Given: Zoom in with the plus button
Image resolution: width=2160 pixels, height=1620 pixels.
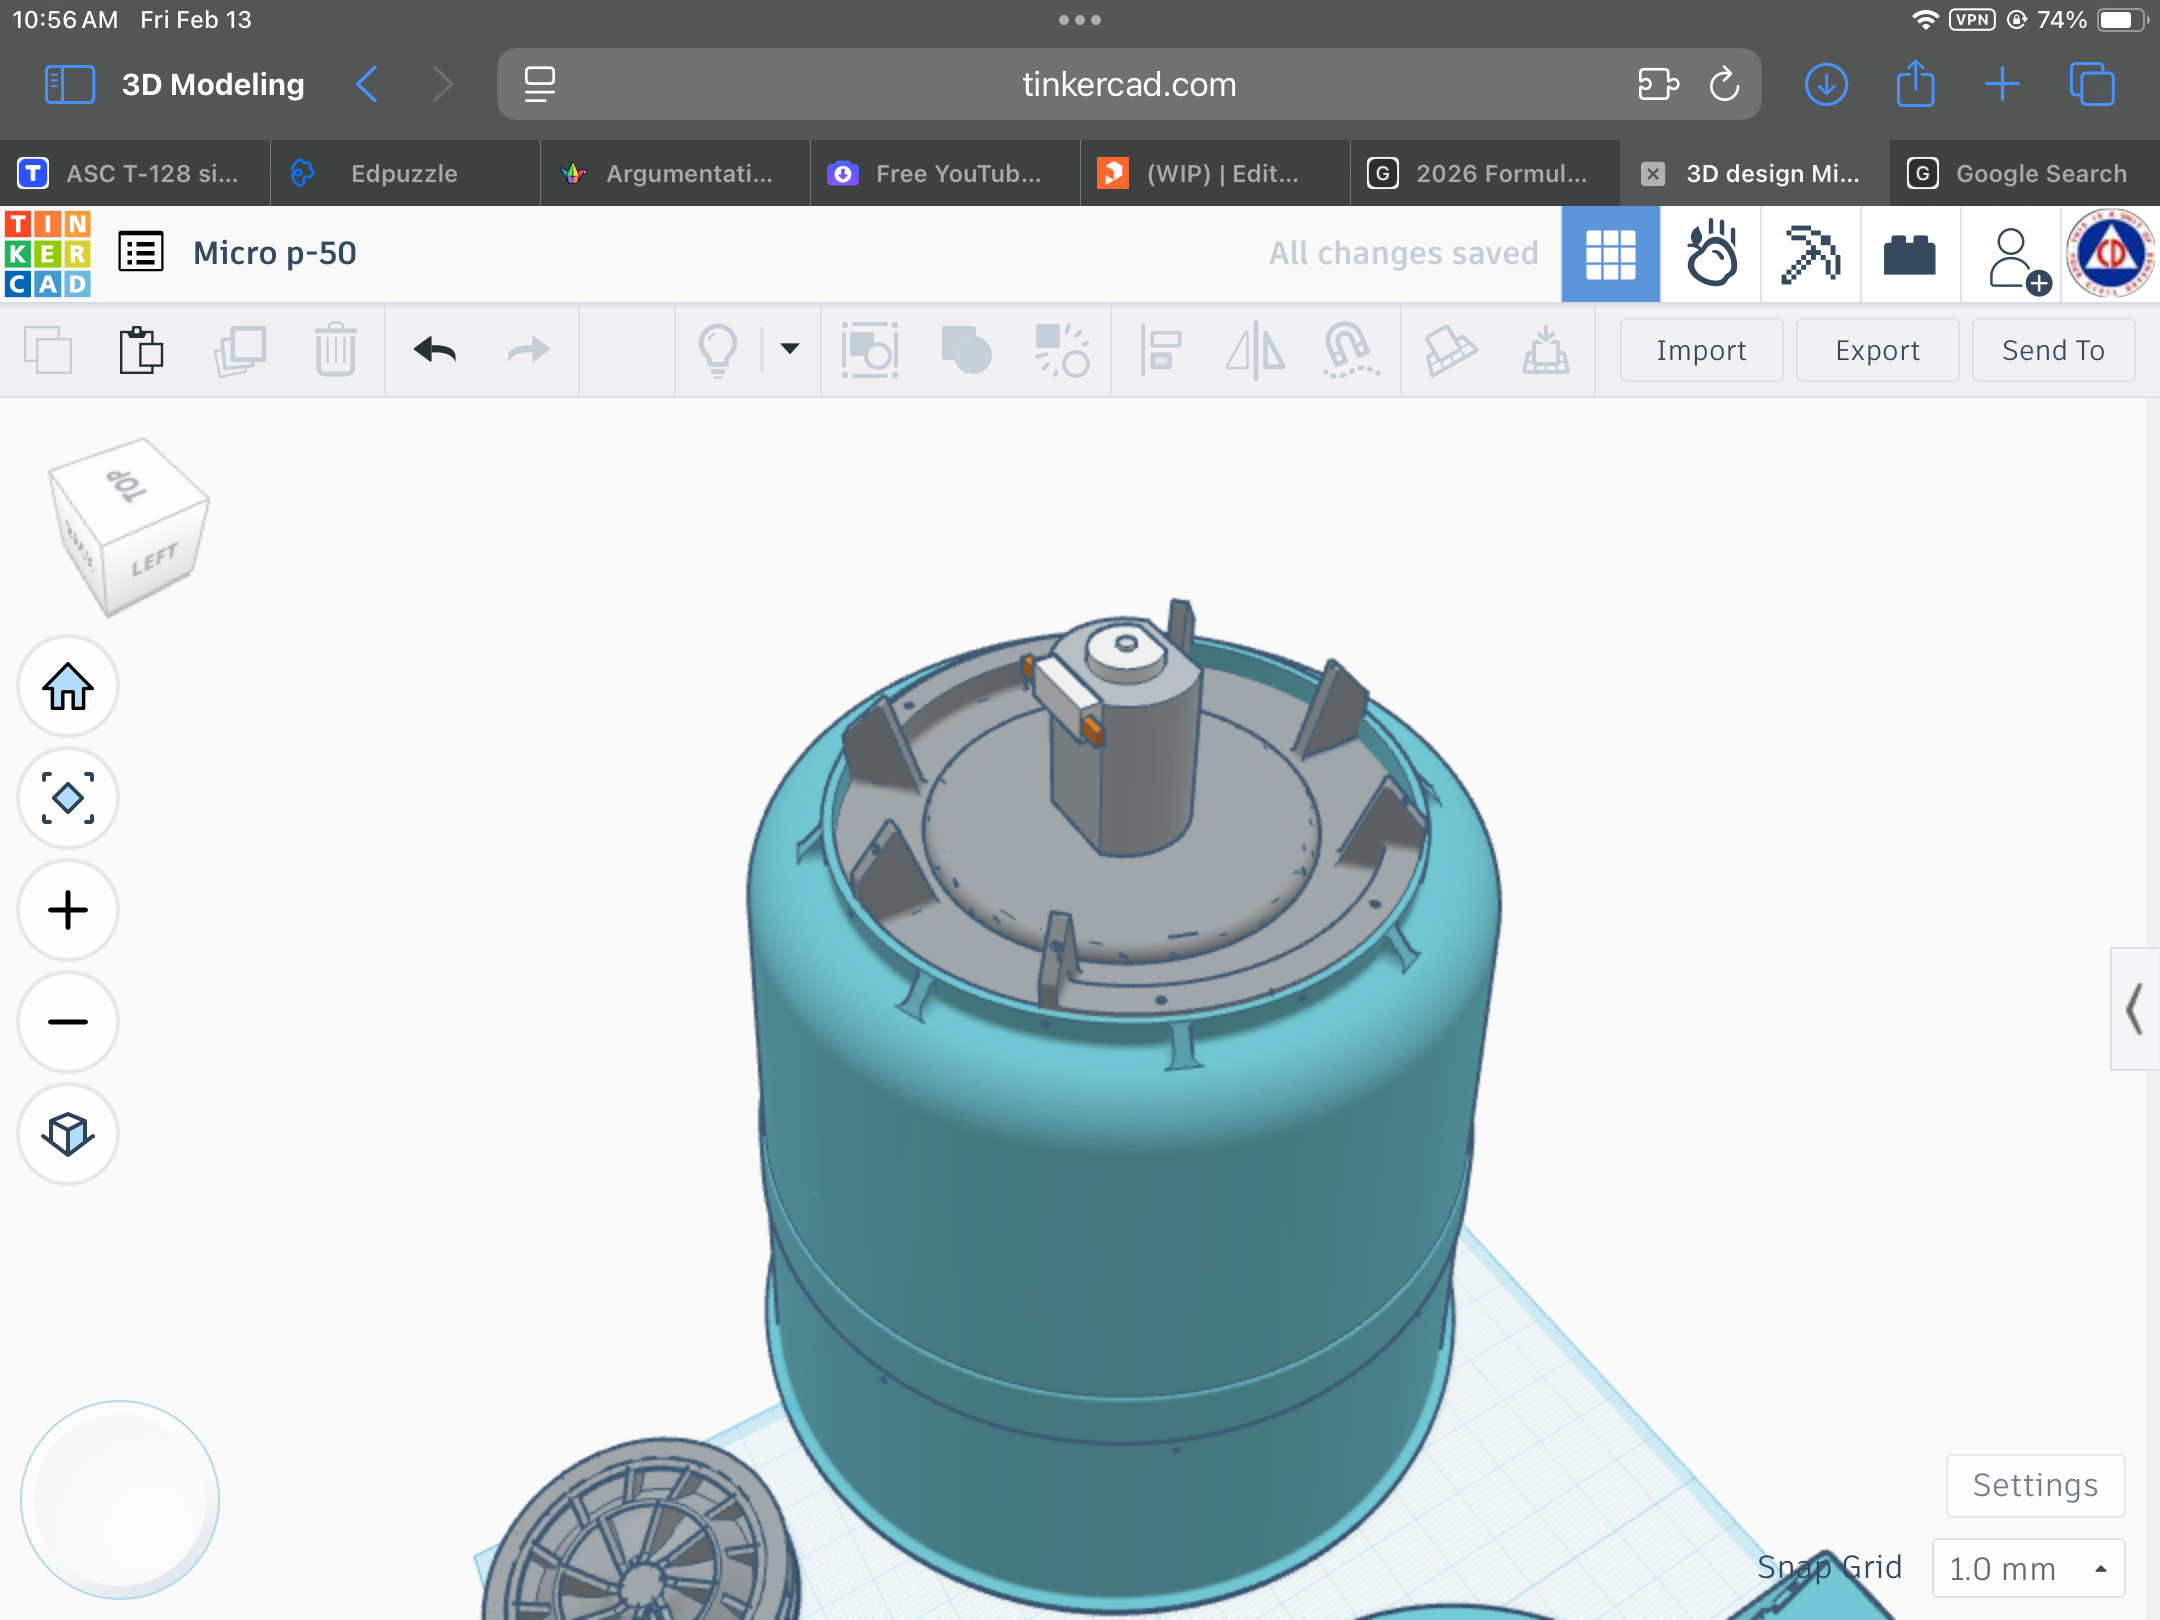Looking at the screenshot, I should point(68,910).
